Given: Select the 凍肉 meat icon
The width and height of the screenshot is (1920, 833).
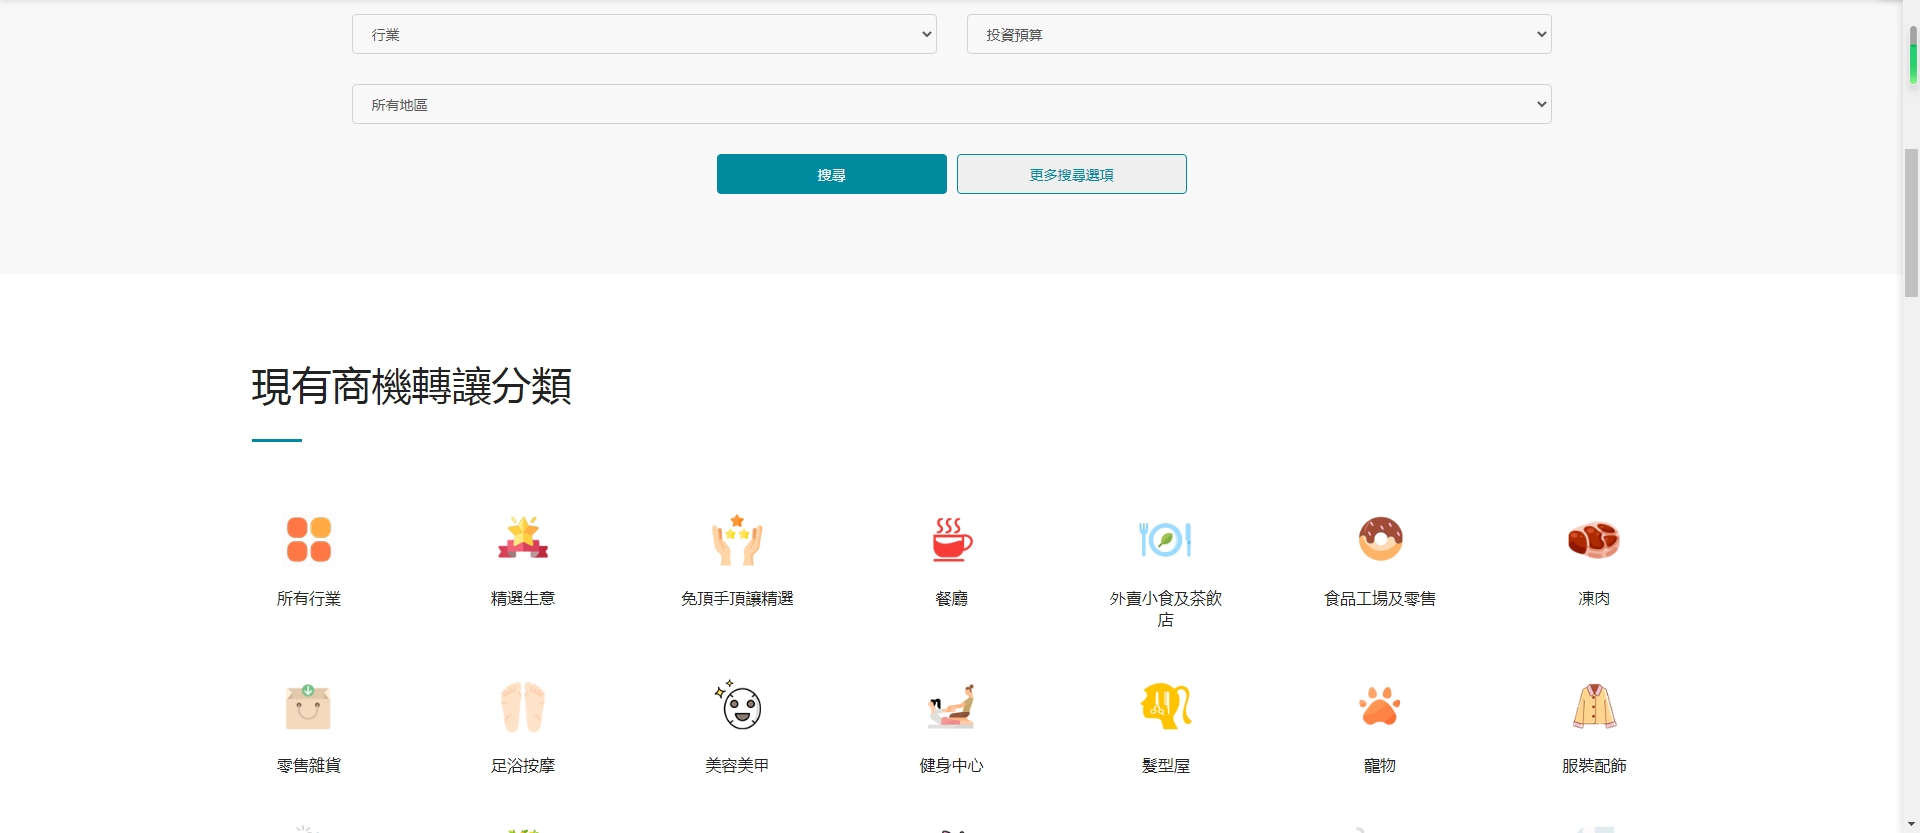Looking at the screenshot, I should [x=1594, y=539].
